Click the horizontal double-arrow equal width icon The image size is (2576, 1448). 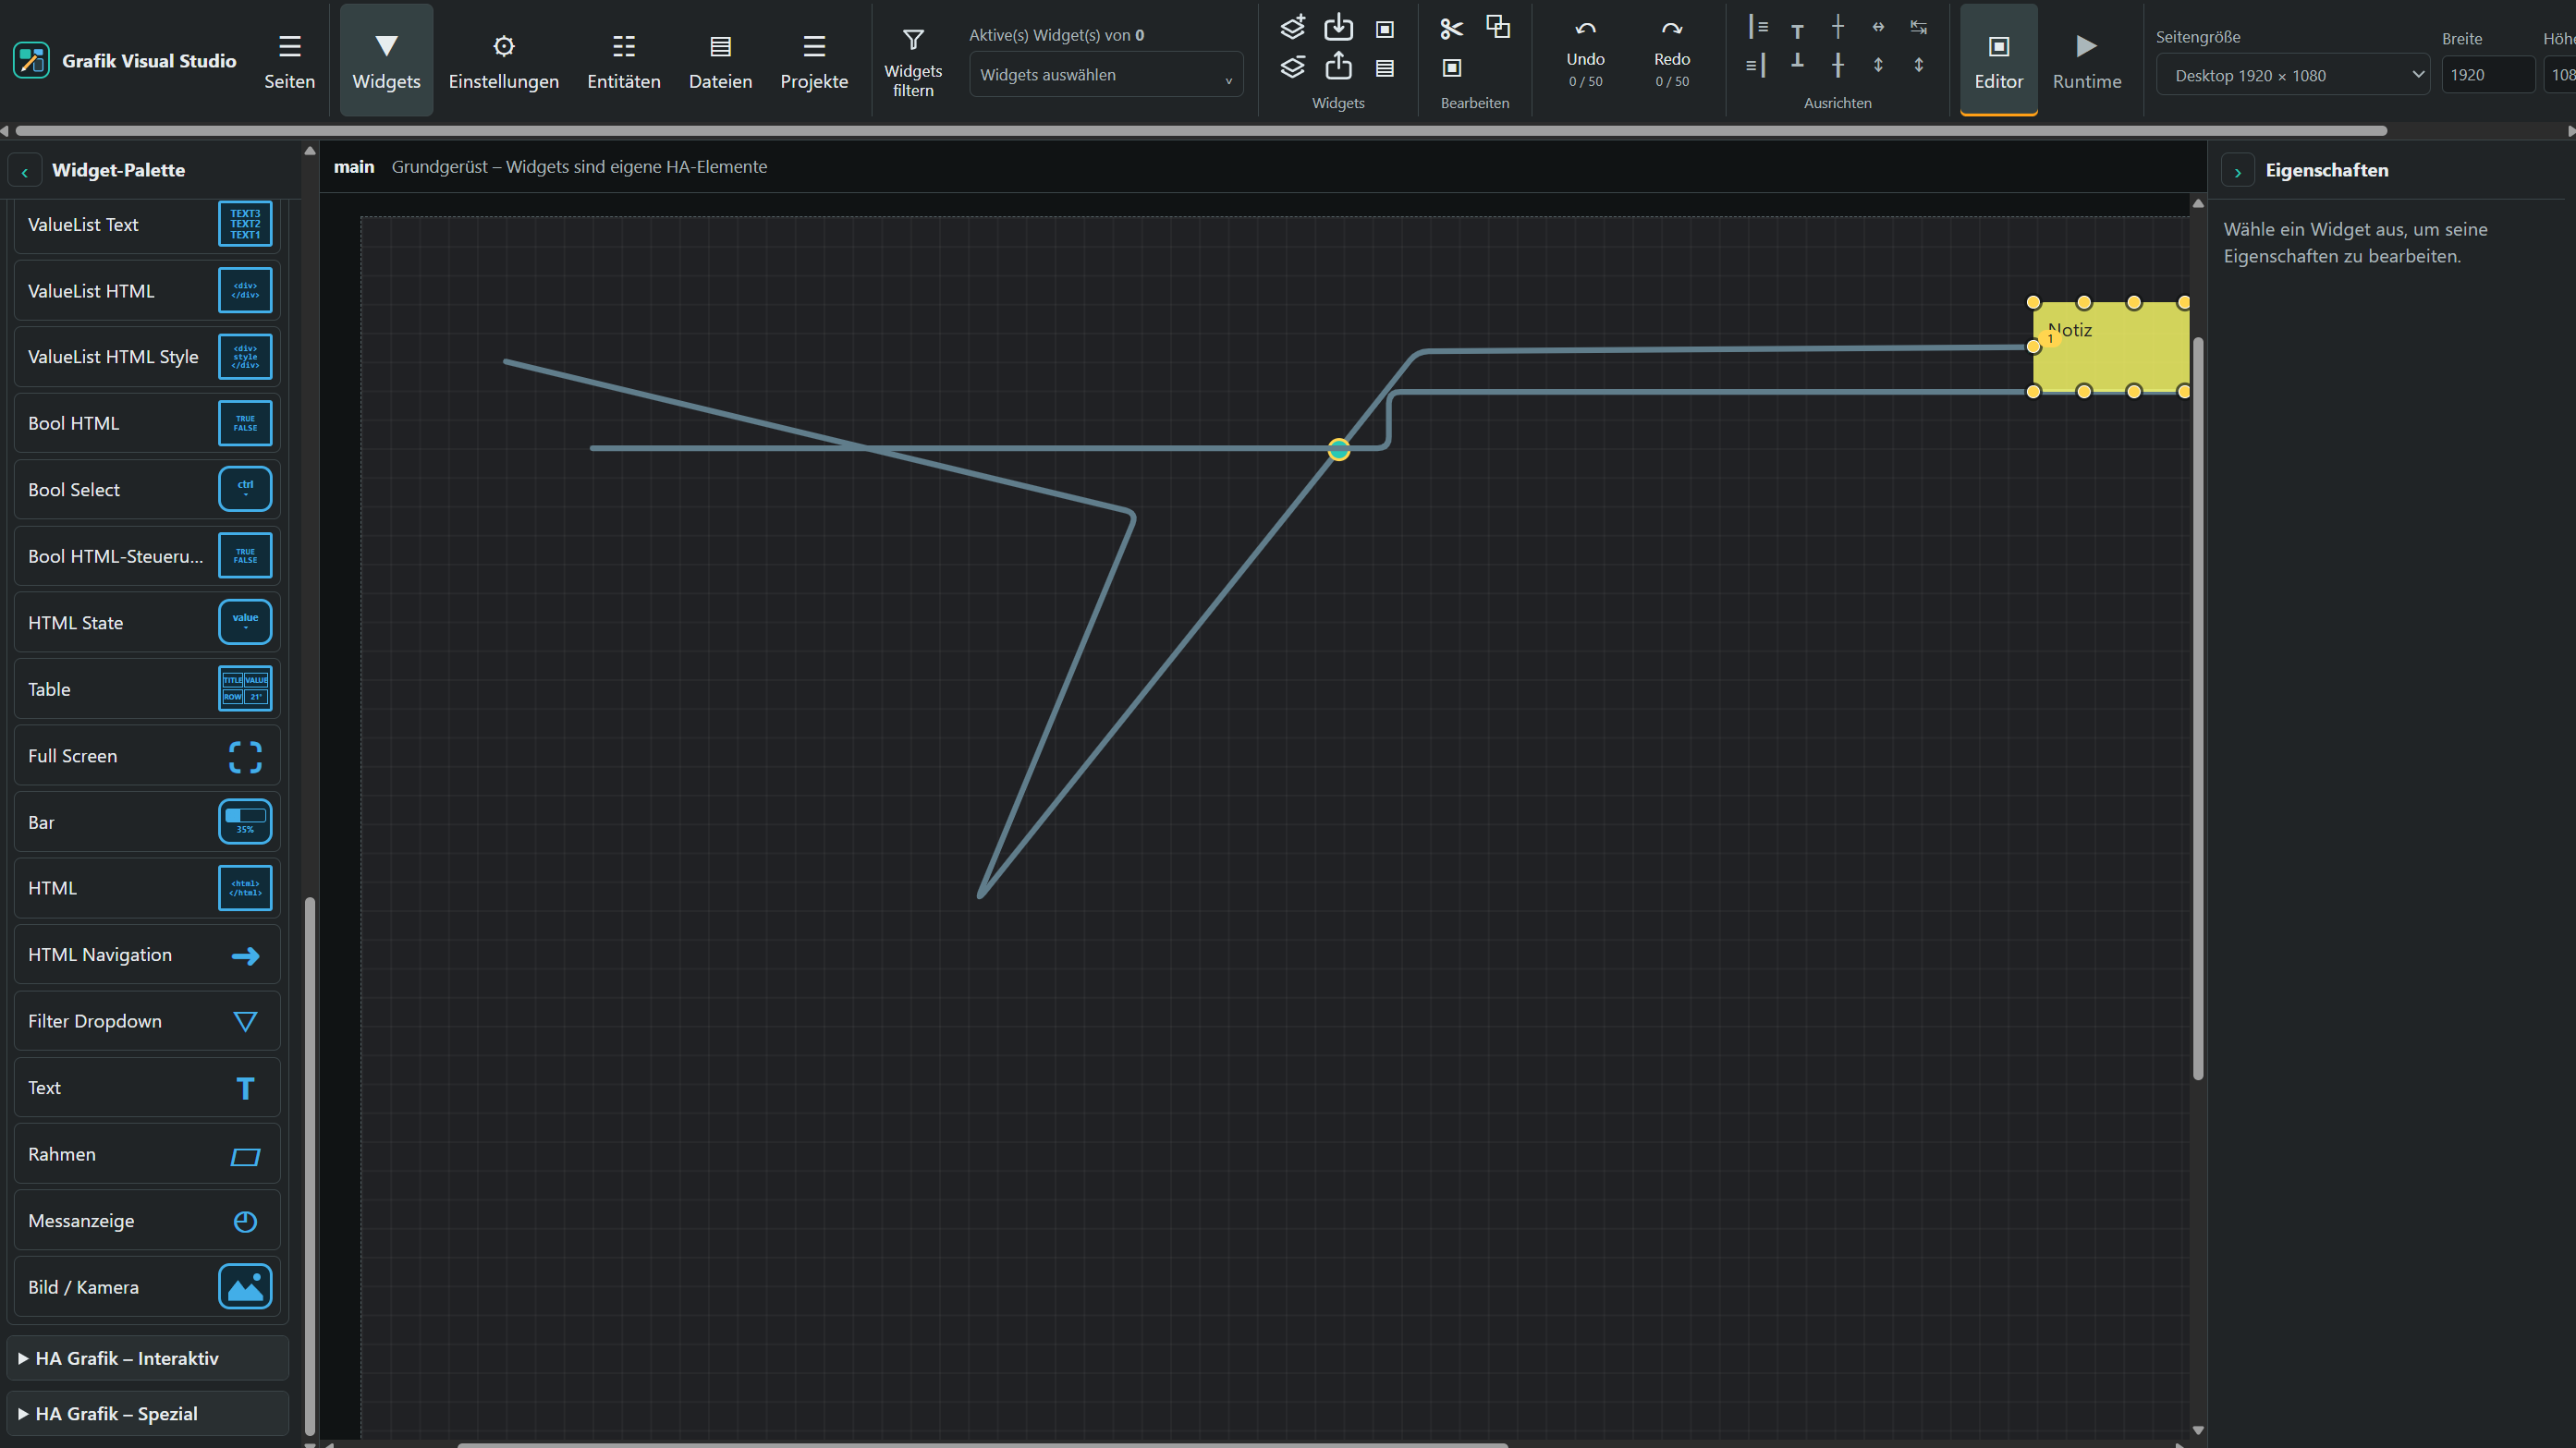pyautogui.click(x=1878, y=27)
